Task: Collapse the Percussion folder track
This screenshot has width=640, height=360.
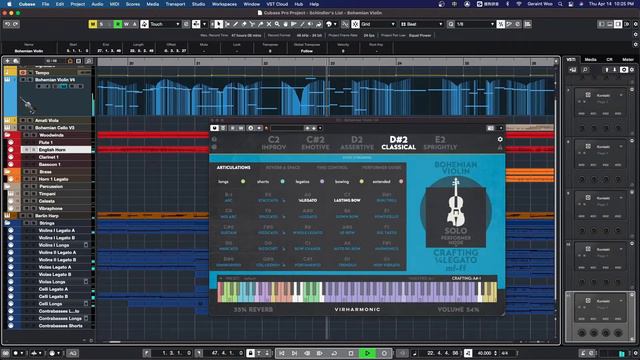Action: (x=7, y=186)
